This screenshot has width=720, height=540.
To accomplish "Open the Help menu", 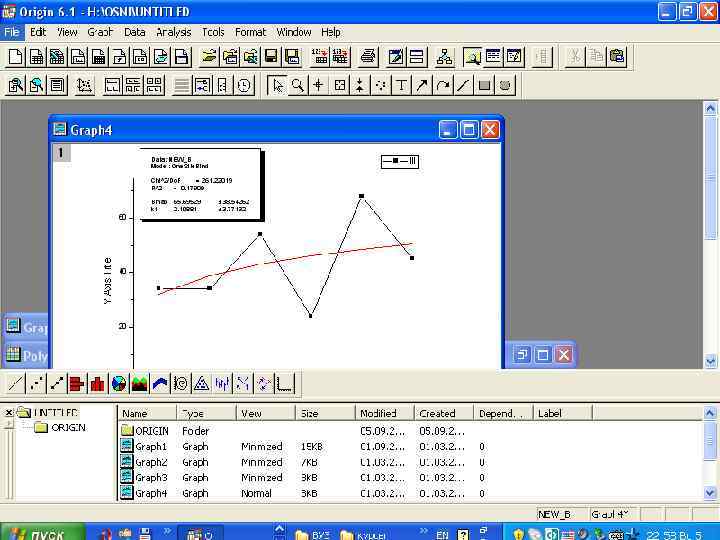I will (331, 32).
